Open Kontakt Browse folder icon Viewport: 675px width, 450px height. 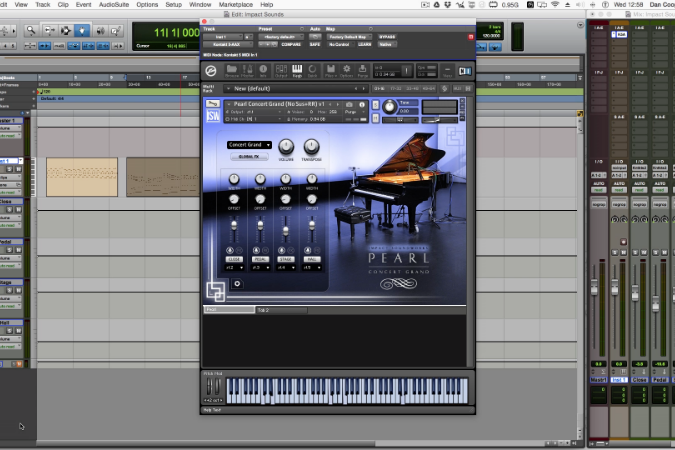232,71
